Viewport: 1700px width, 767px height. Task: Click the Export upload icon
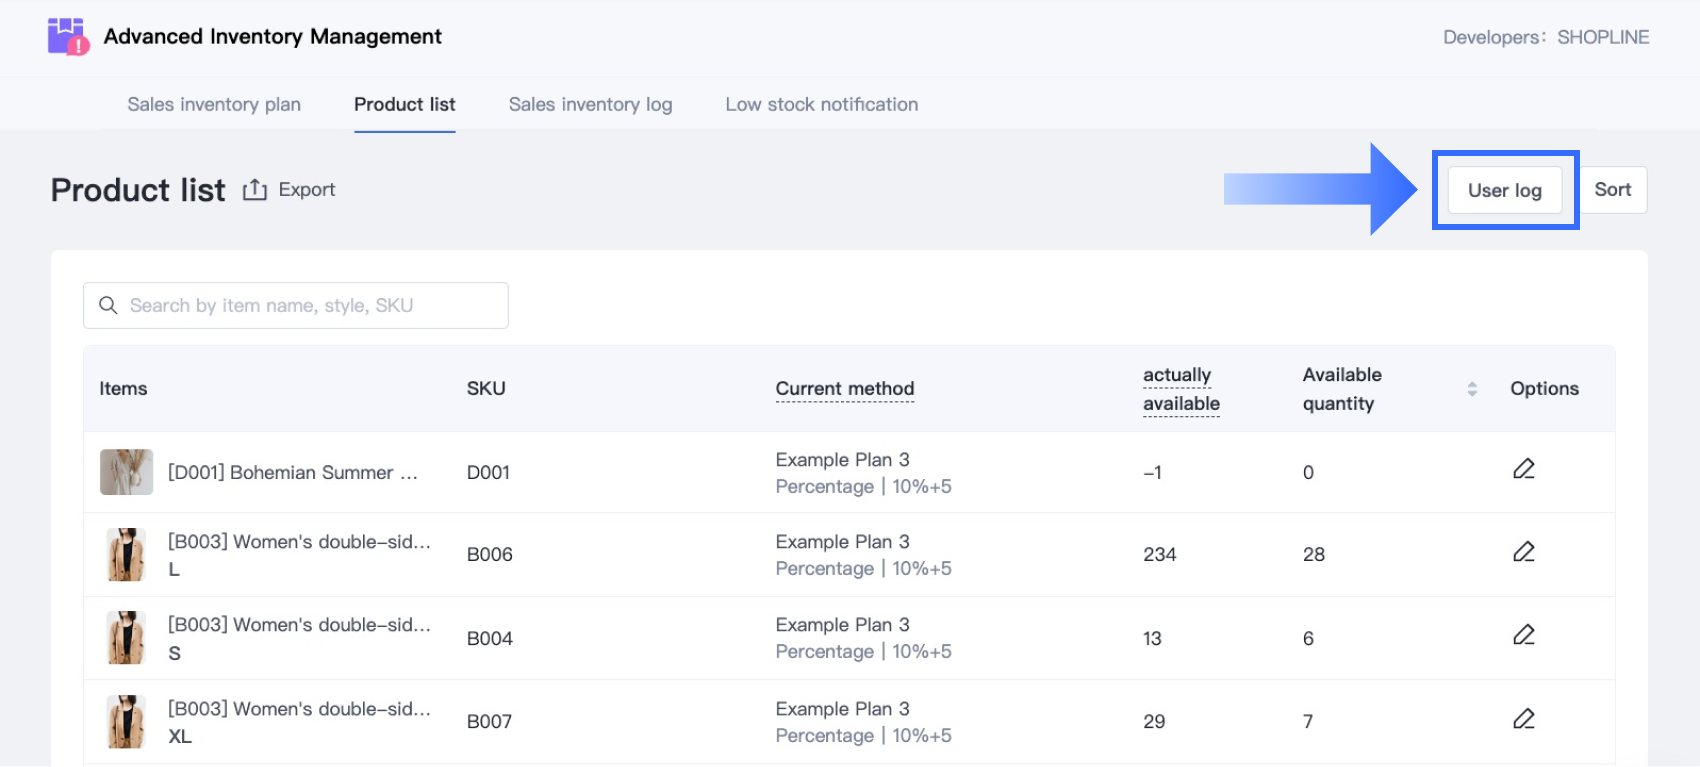pyautogui.click(x=255, y=190)
